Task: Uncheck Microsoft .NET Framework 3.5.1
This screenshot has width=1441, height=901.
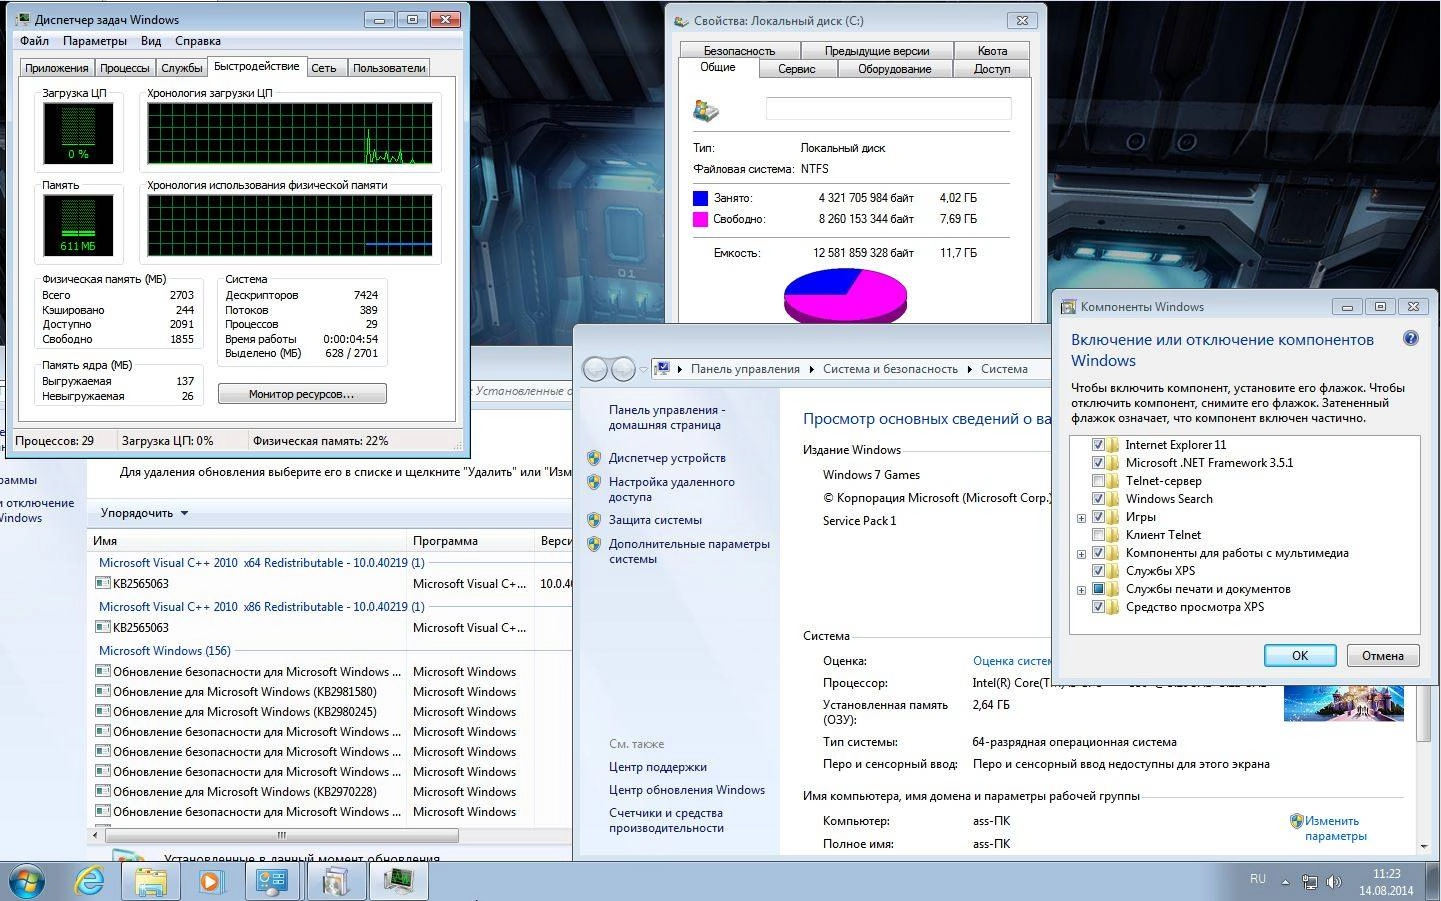Action: tap(1098, 463)
